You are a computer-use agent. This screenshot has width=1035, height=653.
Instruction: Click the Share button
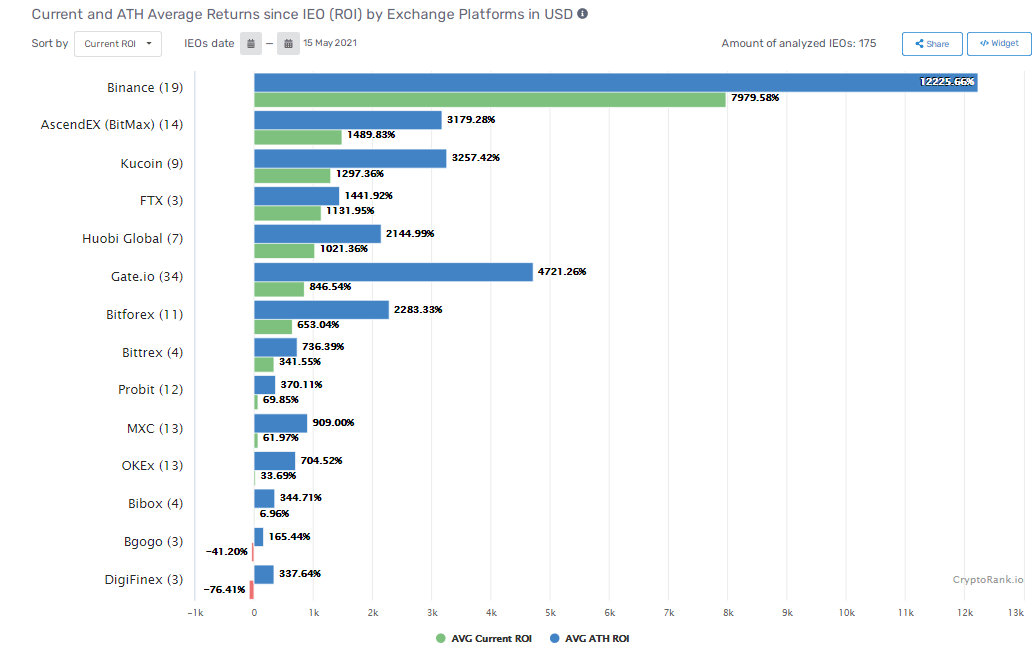pyautogui.click(x=932, y=44)
